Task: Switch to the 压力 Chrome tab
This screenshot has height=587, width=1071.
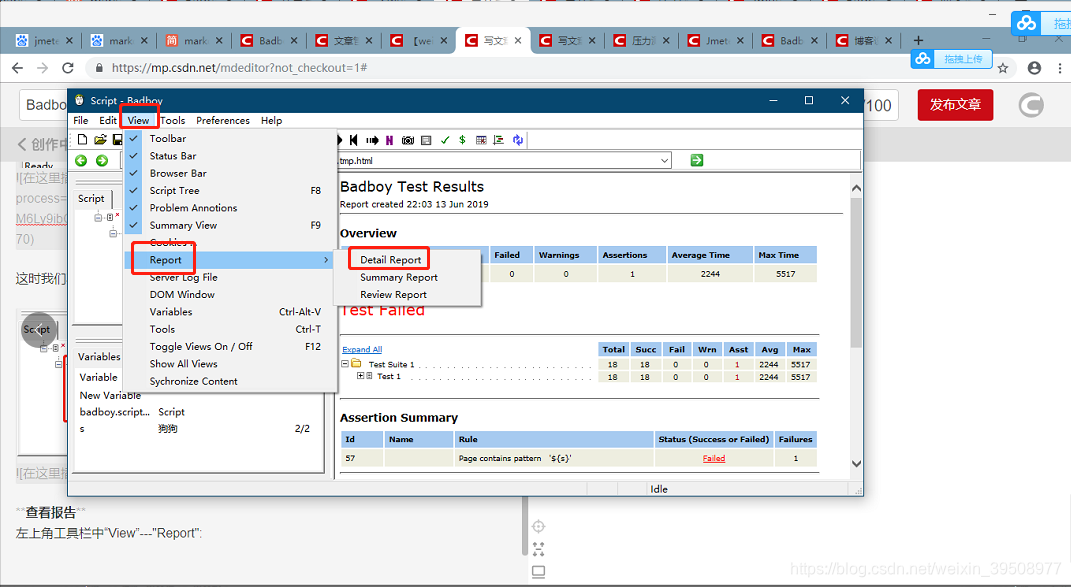Action: pos(641,40)
